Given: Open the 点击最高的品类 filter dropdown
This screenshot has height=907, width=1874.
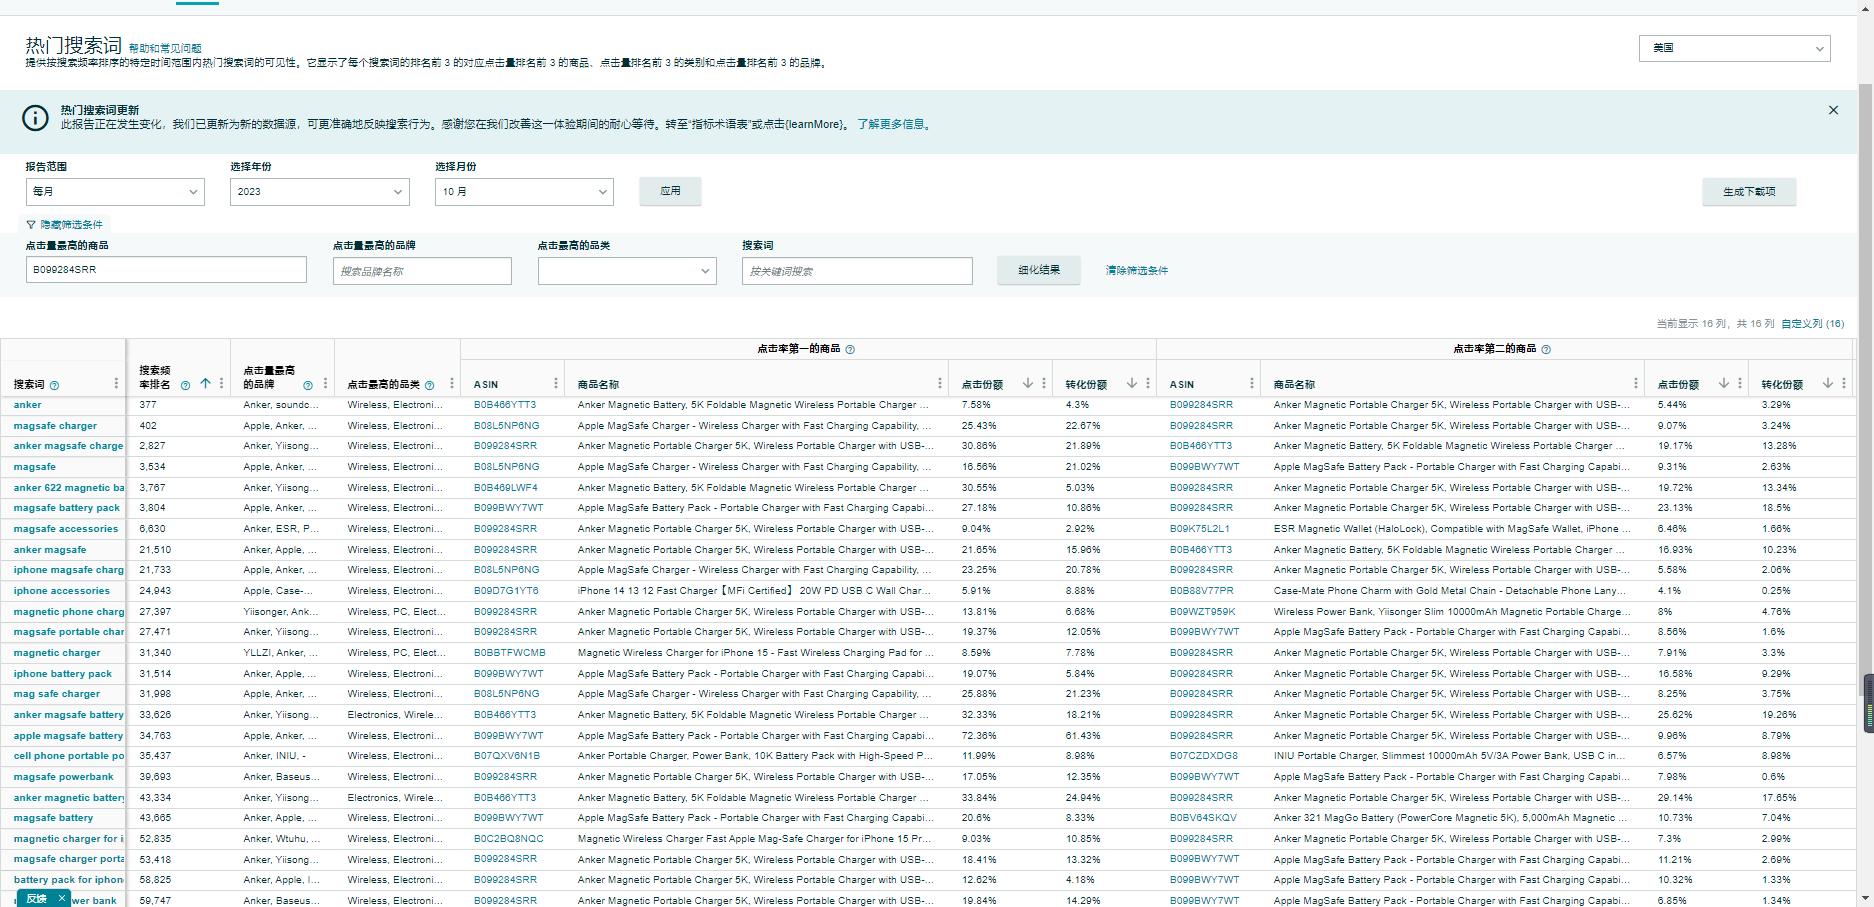Looking at the screenshot, I should (x=627, y=271).
